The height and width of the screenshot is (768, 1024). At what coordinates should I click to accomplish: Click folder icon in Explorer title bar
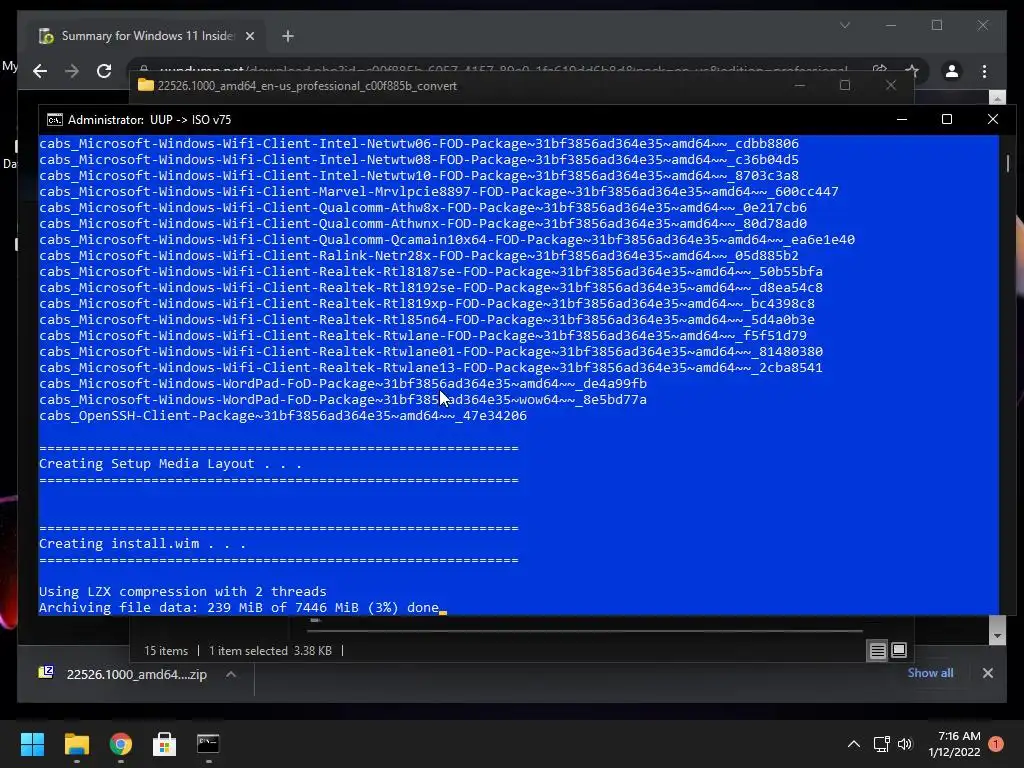click(146, 86)
